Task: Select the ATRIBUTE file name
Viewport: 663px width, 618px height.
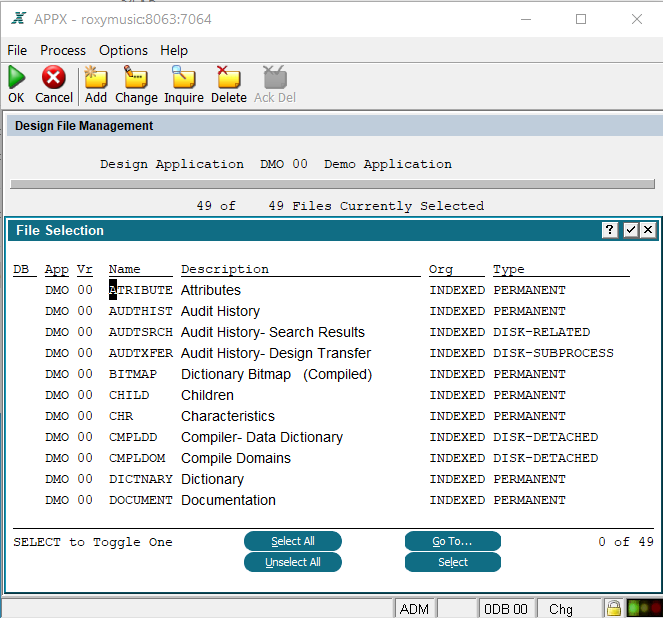Action: point(140,290)
